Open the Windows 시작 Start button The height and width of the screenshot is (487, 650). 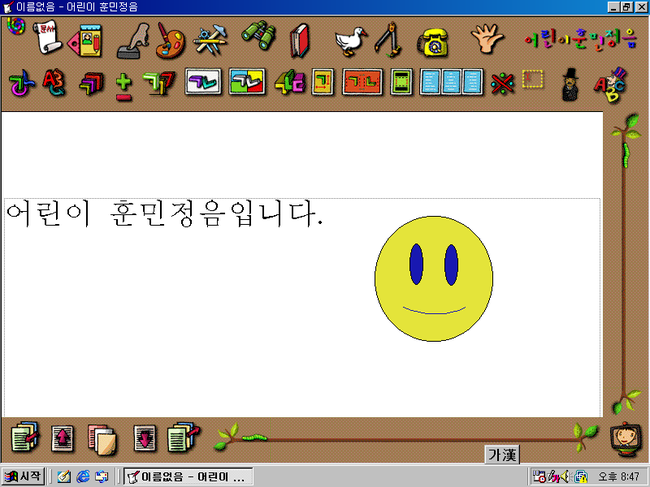[24, 476]
